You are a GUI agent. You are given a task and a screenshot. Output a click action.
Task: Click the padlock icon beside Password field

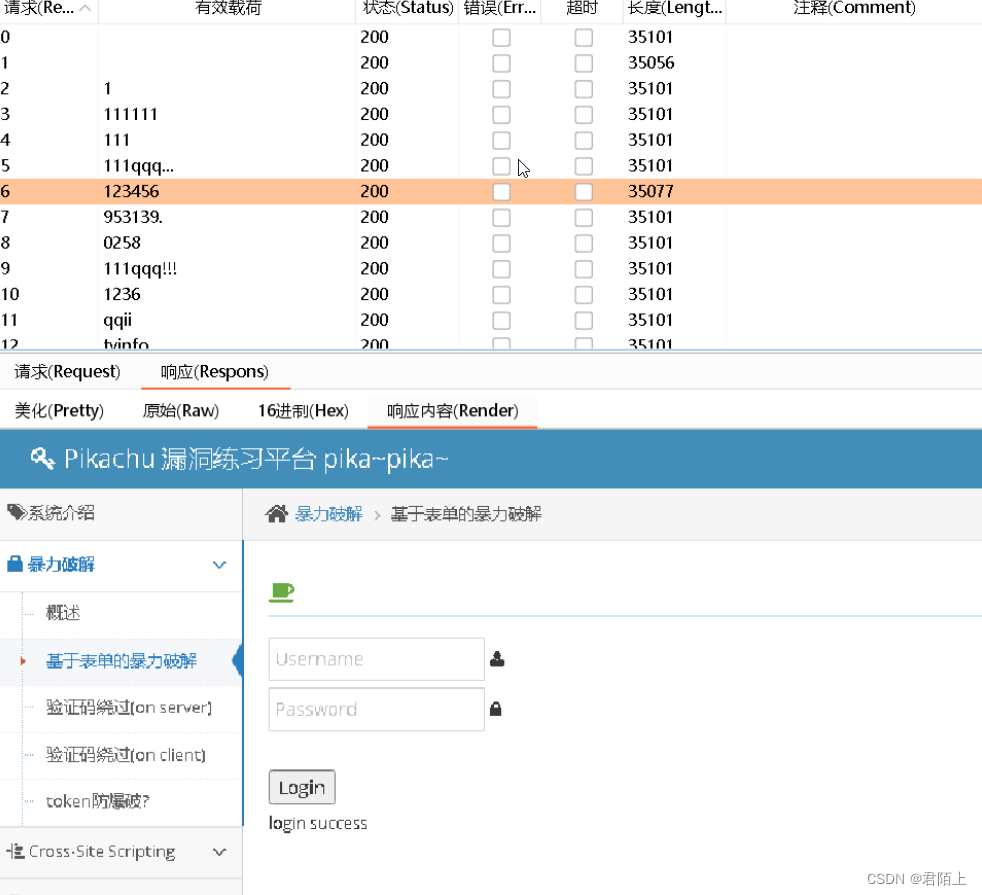pyautogui.click(x=495, y=709)
